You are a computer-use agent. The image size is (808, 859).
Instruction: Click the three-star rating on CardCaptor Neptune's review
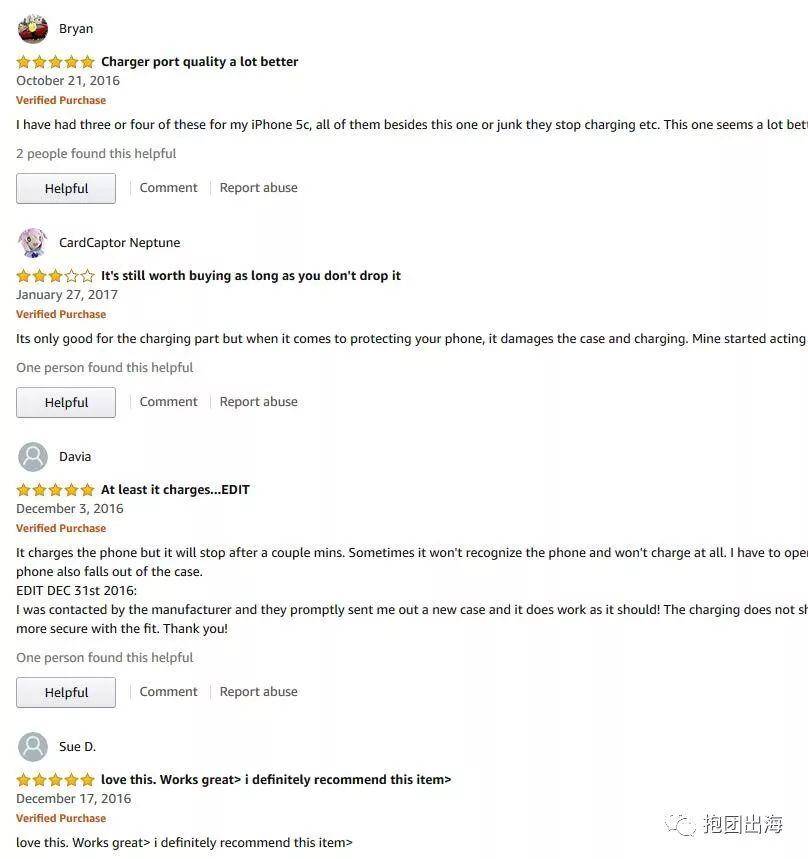[56, 276]
